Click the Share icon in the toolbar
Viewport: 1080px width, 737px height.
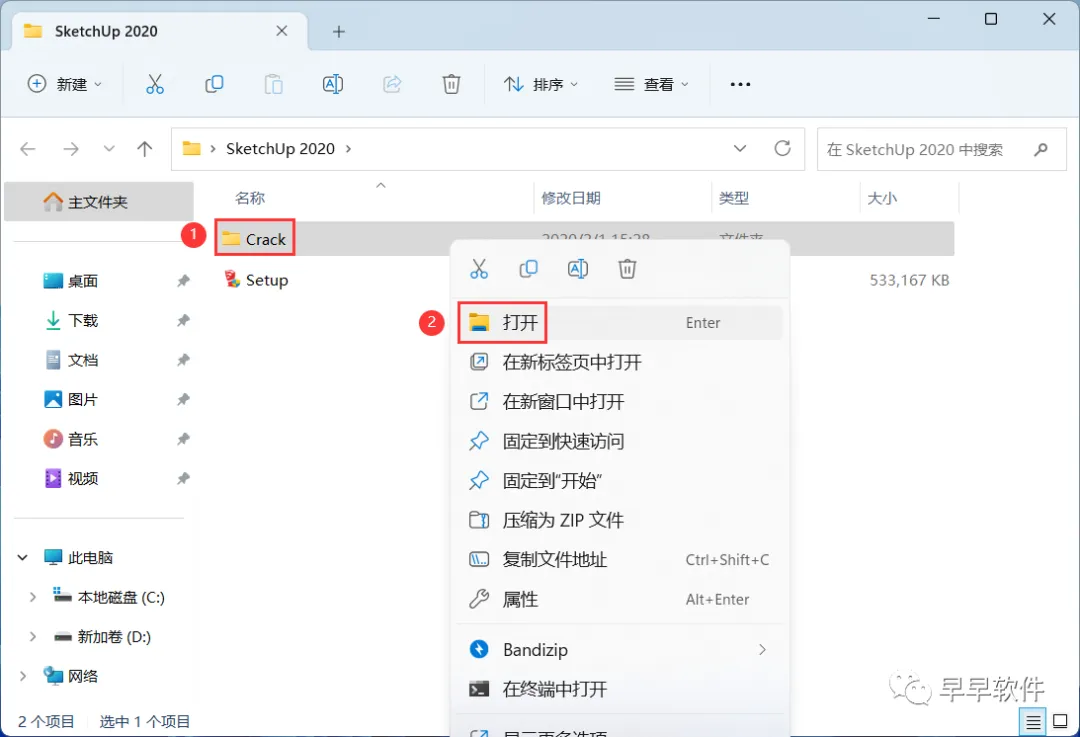click(x=392, y=84)
